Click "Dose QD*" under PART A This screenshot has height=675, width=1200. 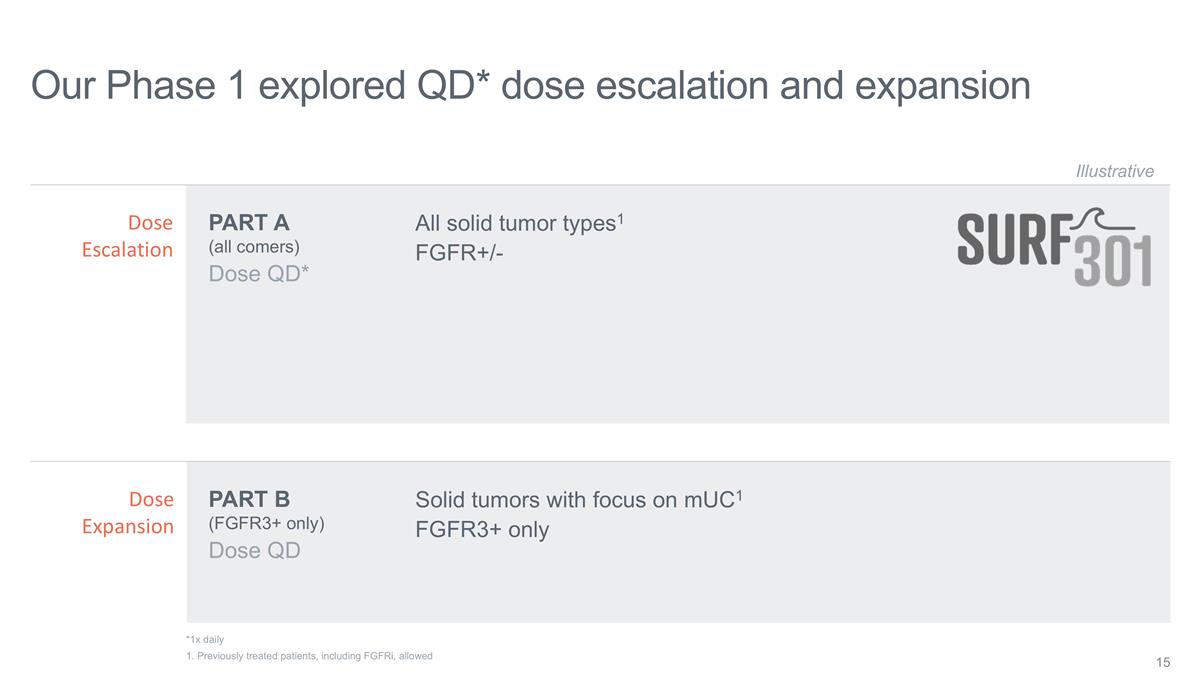[x=259, y=273]
